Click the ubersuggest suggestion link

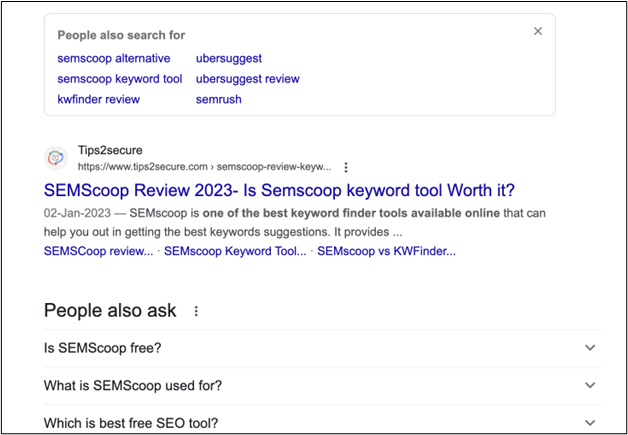tap(229, 58)
